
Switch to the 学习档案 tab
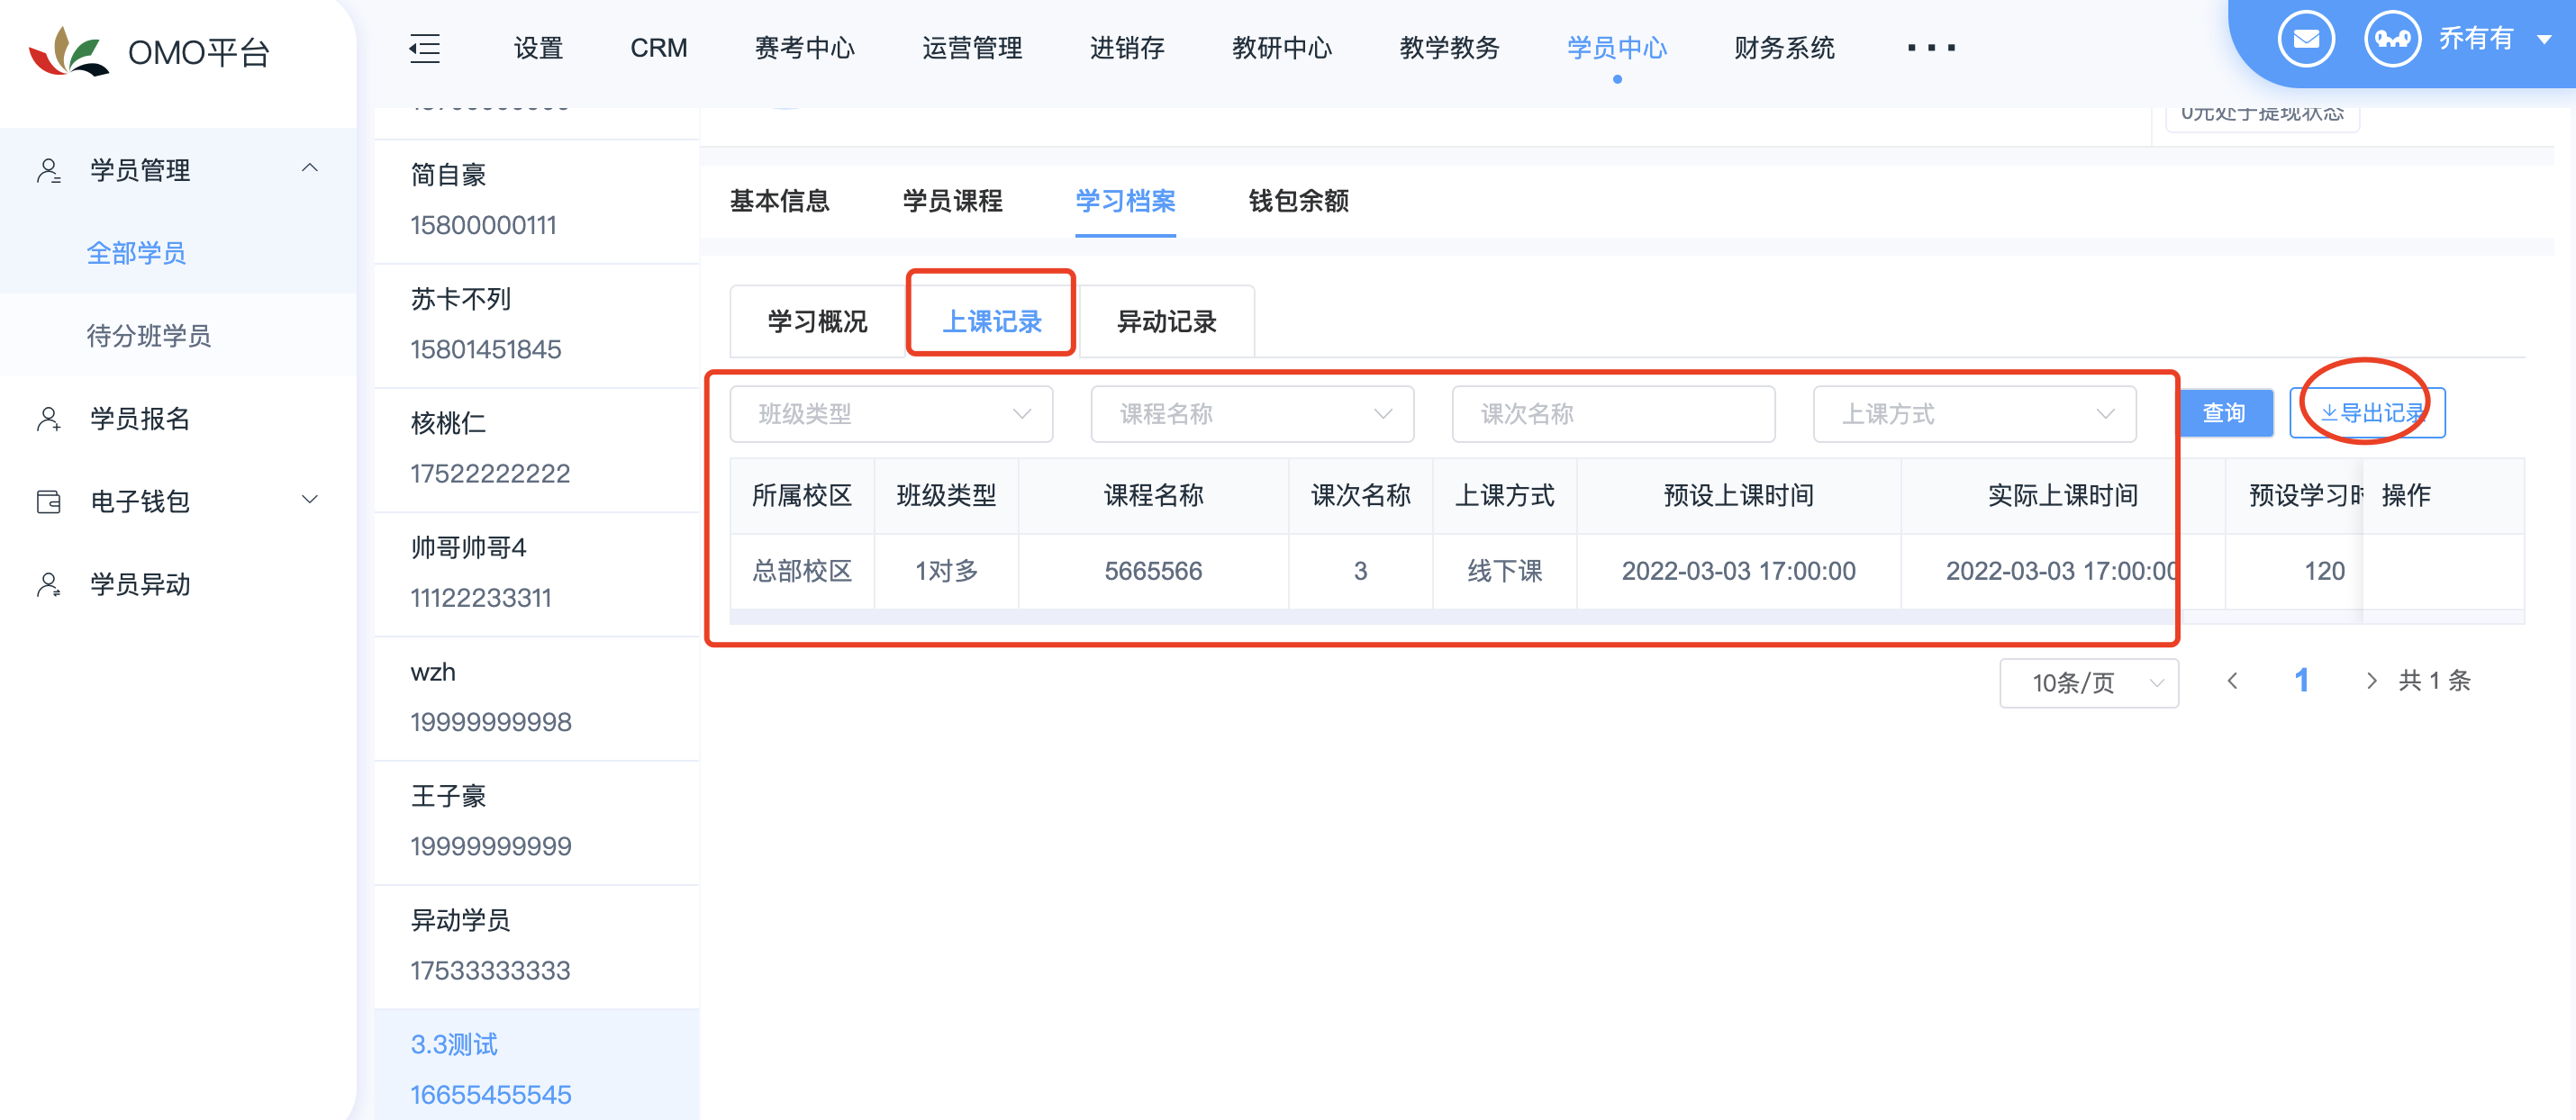point(1125,201)
